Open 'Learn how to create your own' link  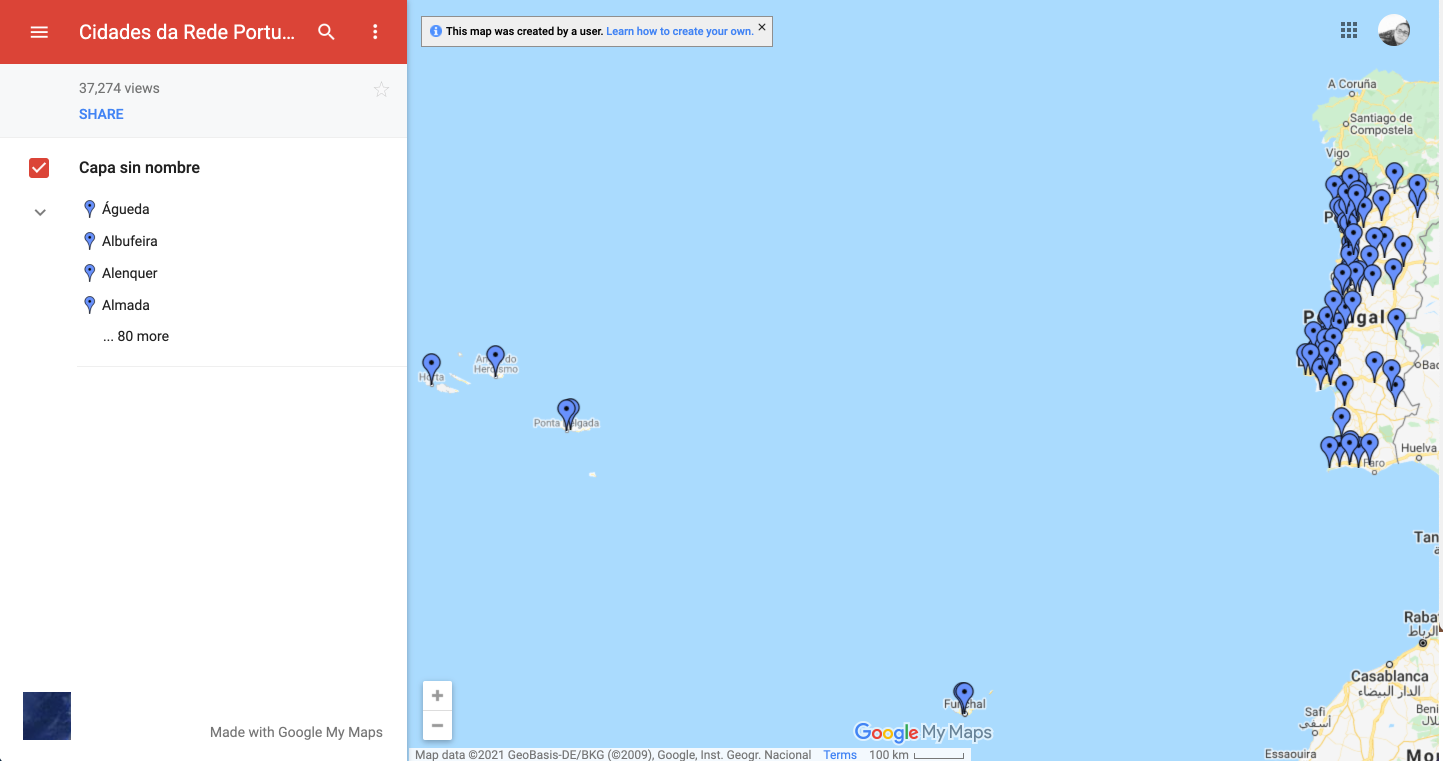pyautogui.click(x=679, y=31)
